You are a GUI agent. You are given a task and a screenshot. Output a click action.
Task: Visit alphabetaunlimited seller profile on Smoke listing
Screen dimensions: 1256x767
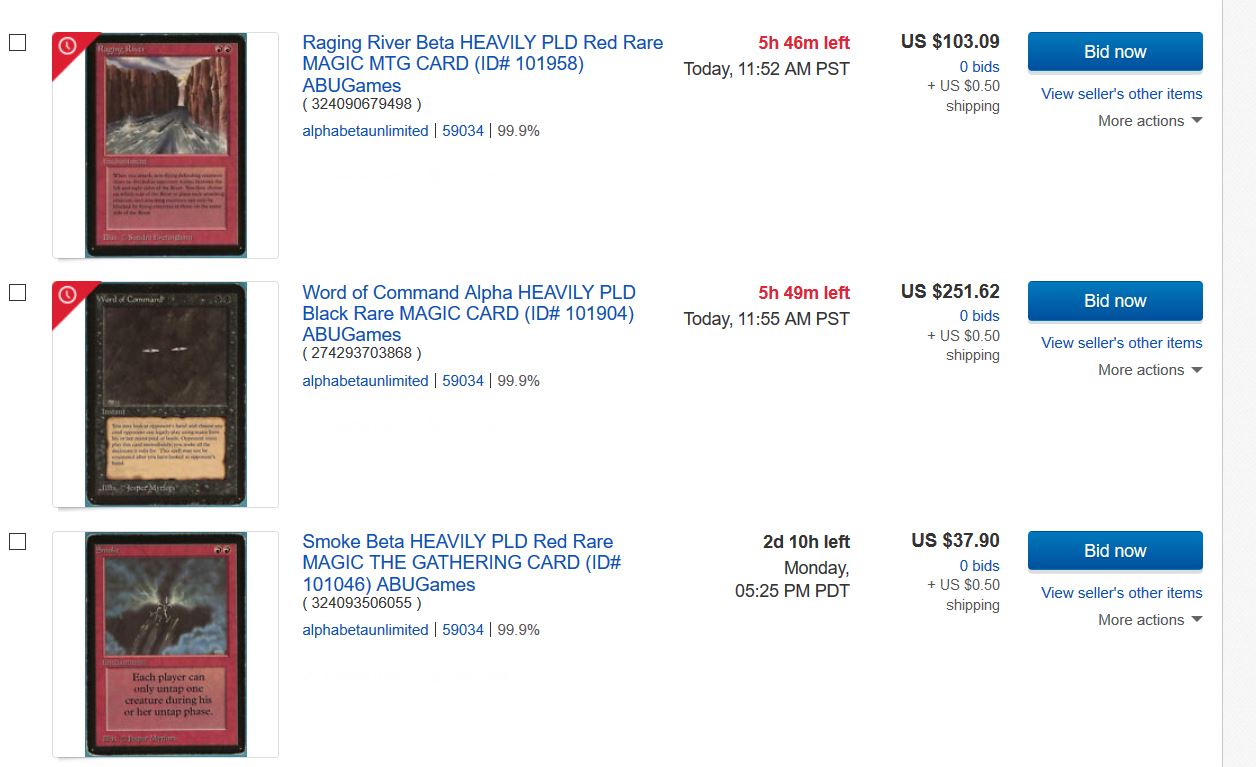coord(365,630)
